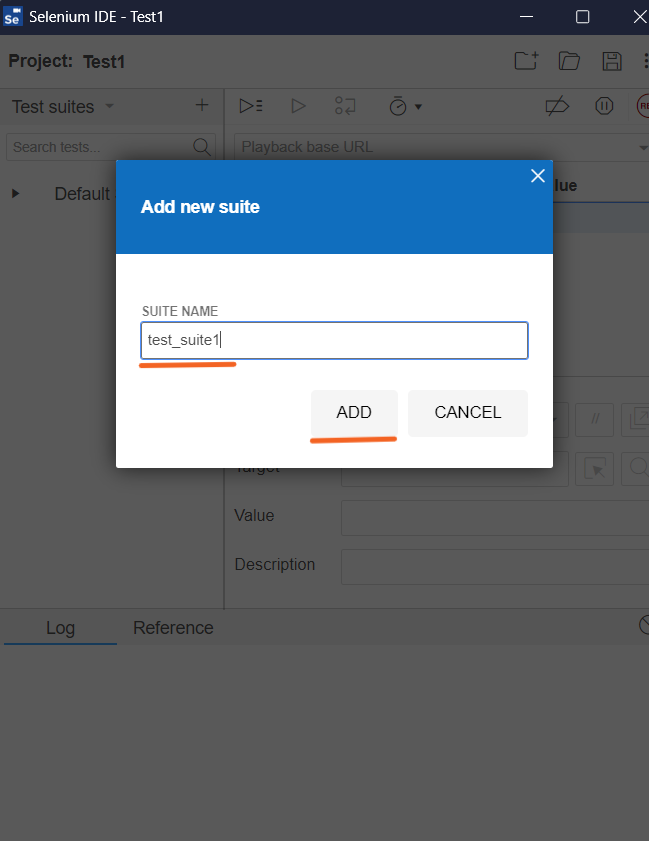Click the Selenium IDE title bar logo

pos(12,17)
